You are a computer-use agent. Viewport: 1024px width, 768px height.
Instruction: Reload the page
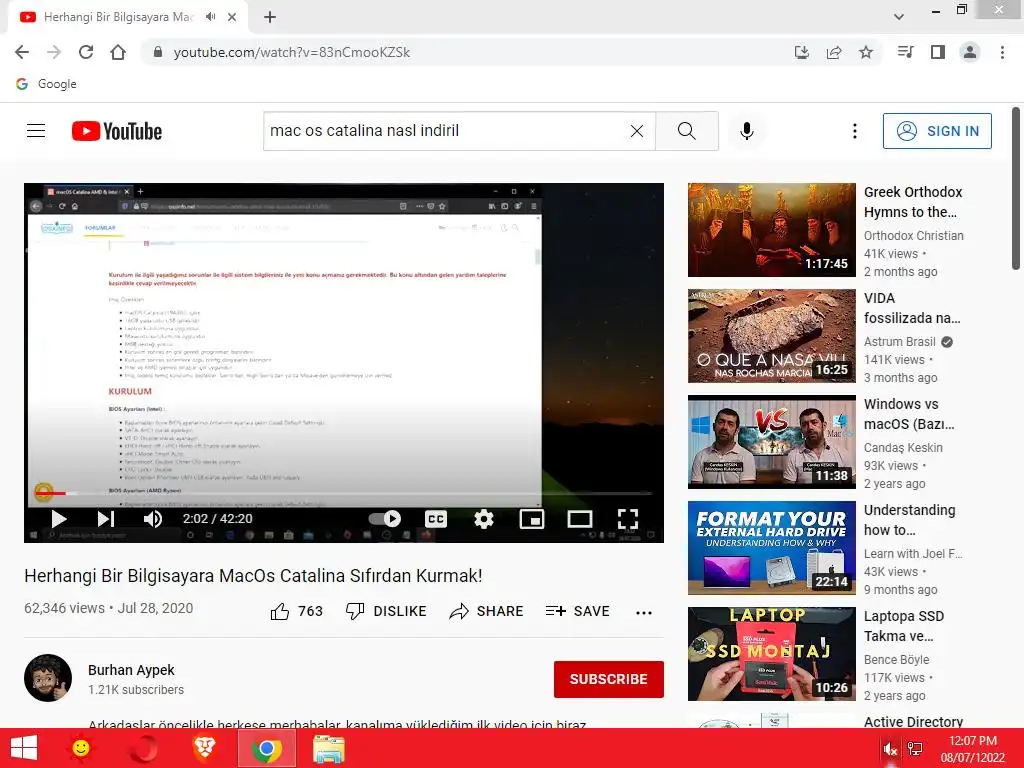click(86, 52)
